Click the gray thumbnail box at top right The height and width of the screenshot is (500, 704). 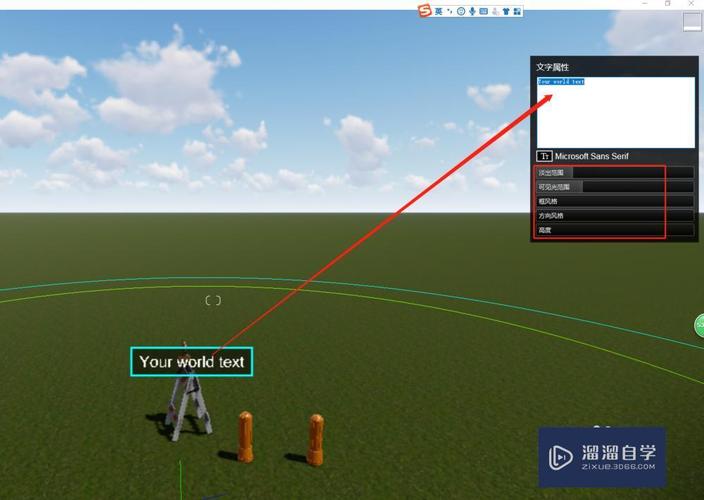click(x=692, y=23)
